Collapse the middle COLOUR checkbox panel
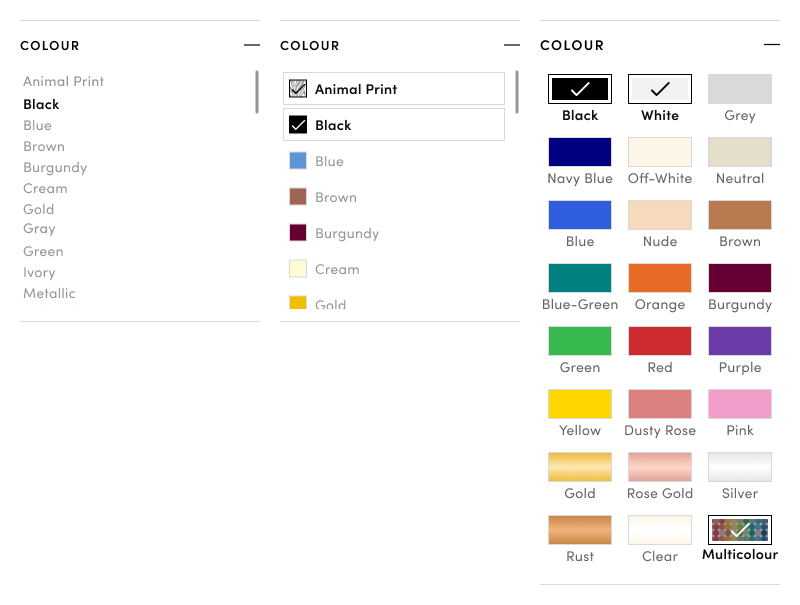800x605 pixels. (511, 45)
